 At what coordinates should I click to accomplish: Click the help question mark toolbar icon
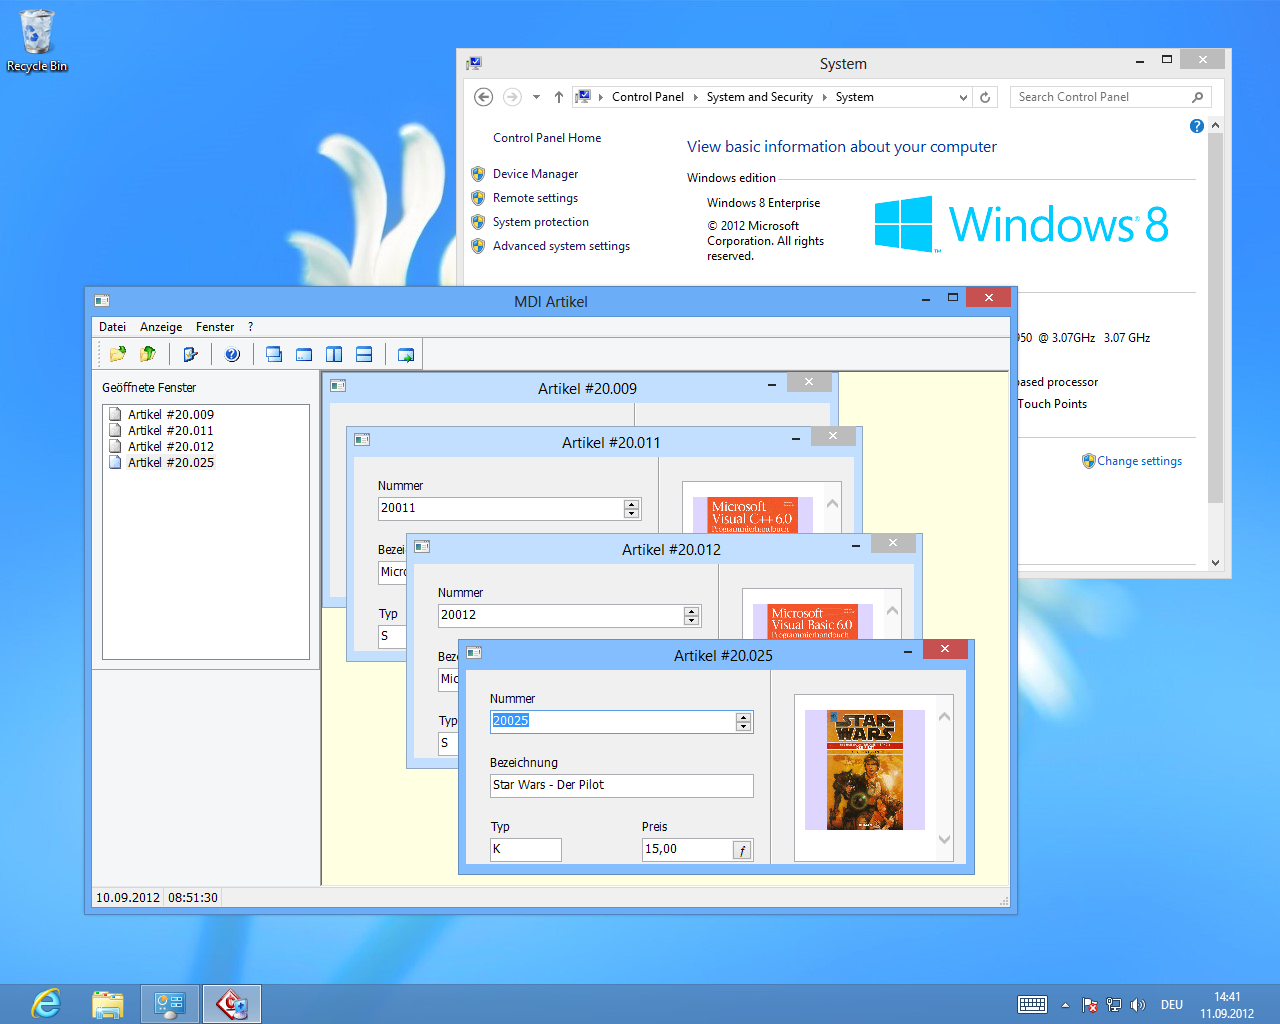click(x=232, y=354)
